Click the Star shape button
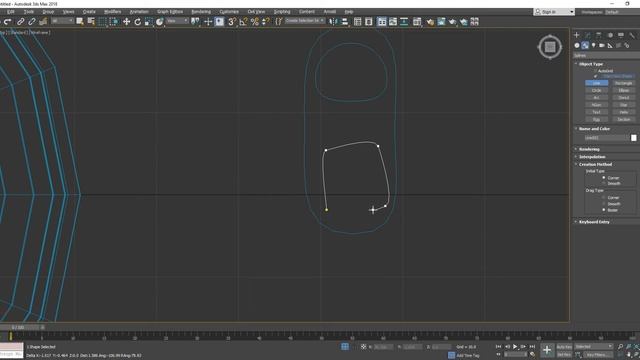Image resolution: width=640 pixels, height=360 pixels. click(624, 105)
